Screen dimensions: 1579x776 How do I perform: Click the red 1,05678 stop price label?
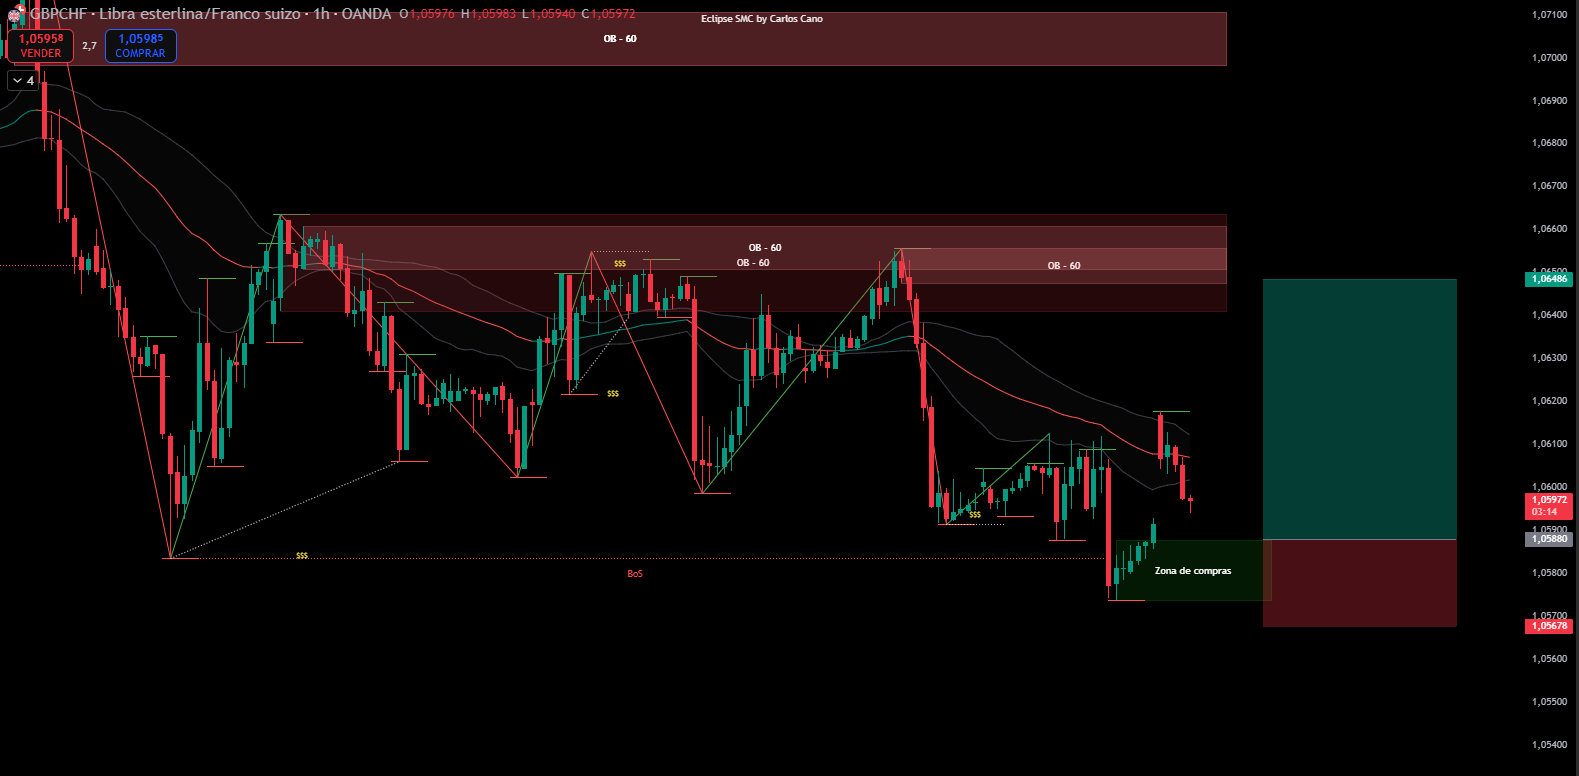pyautogui.click(x=1549, y=626)
